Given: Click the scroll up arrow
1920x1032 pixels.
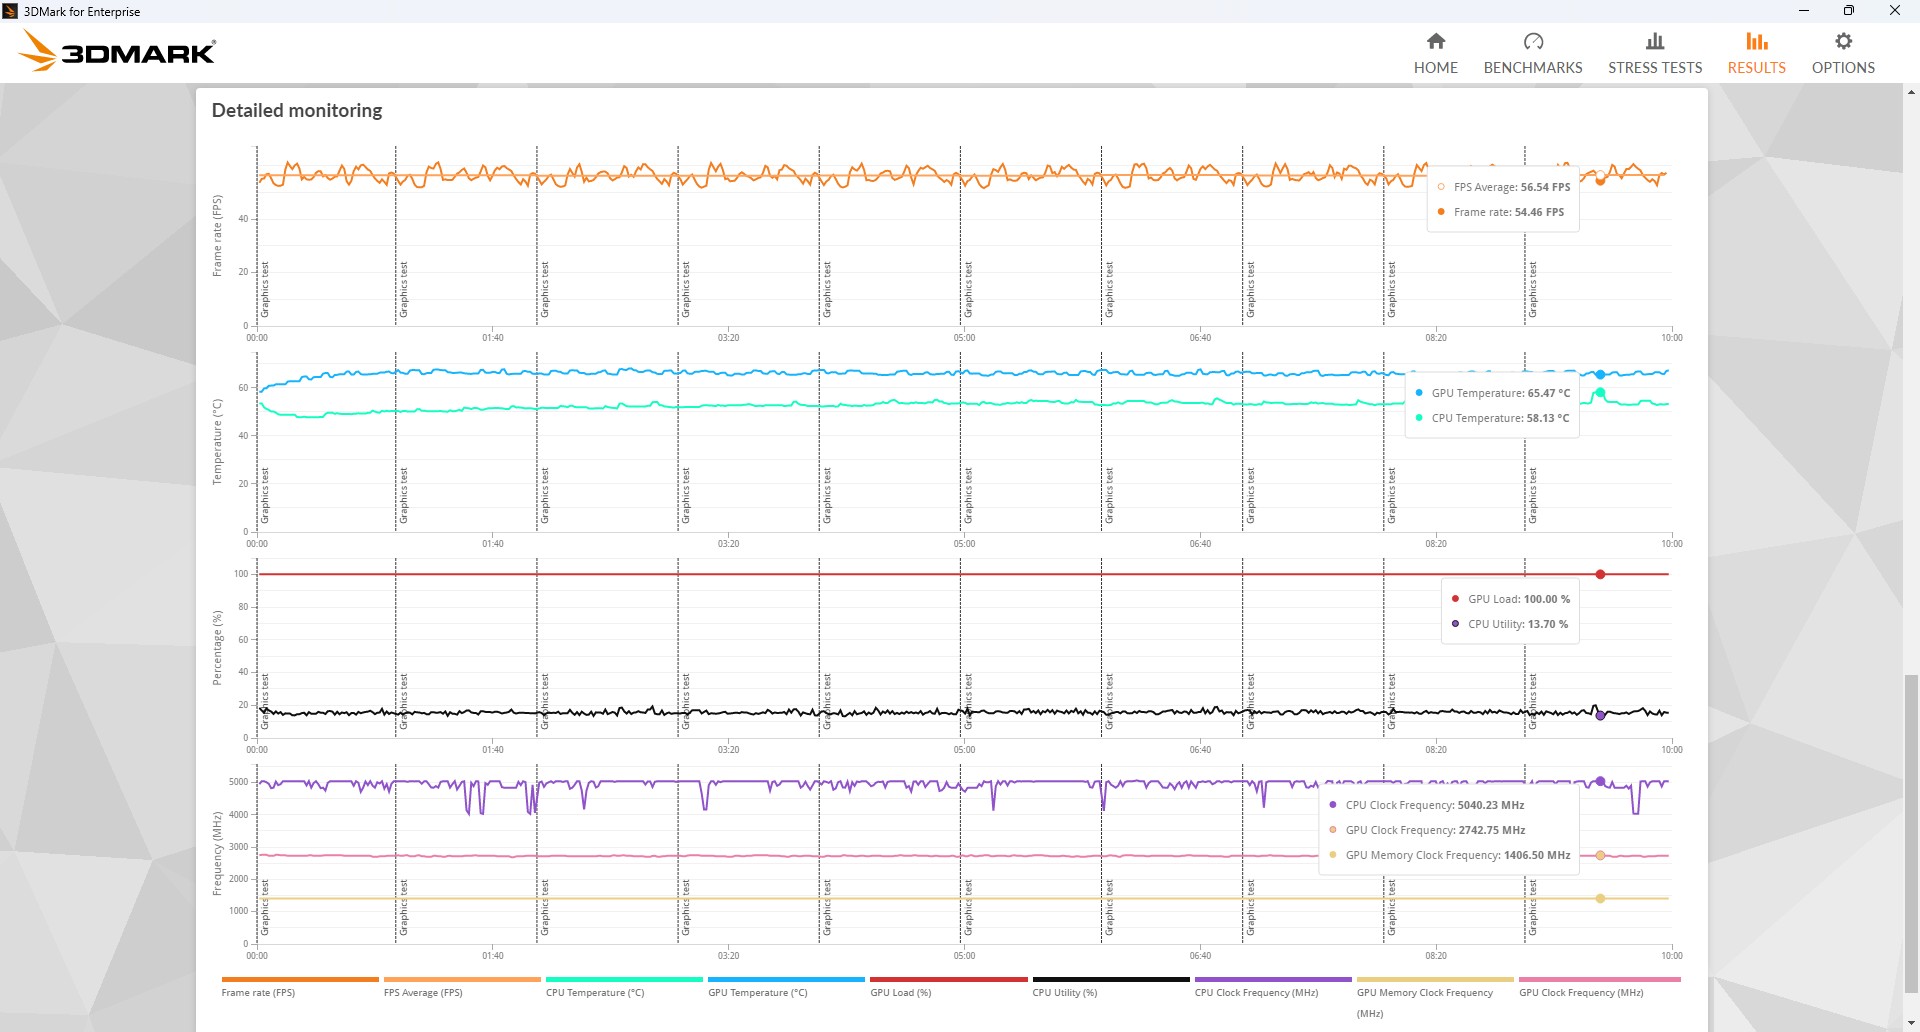Looking at the screenshot, I should [1911, 92].
